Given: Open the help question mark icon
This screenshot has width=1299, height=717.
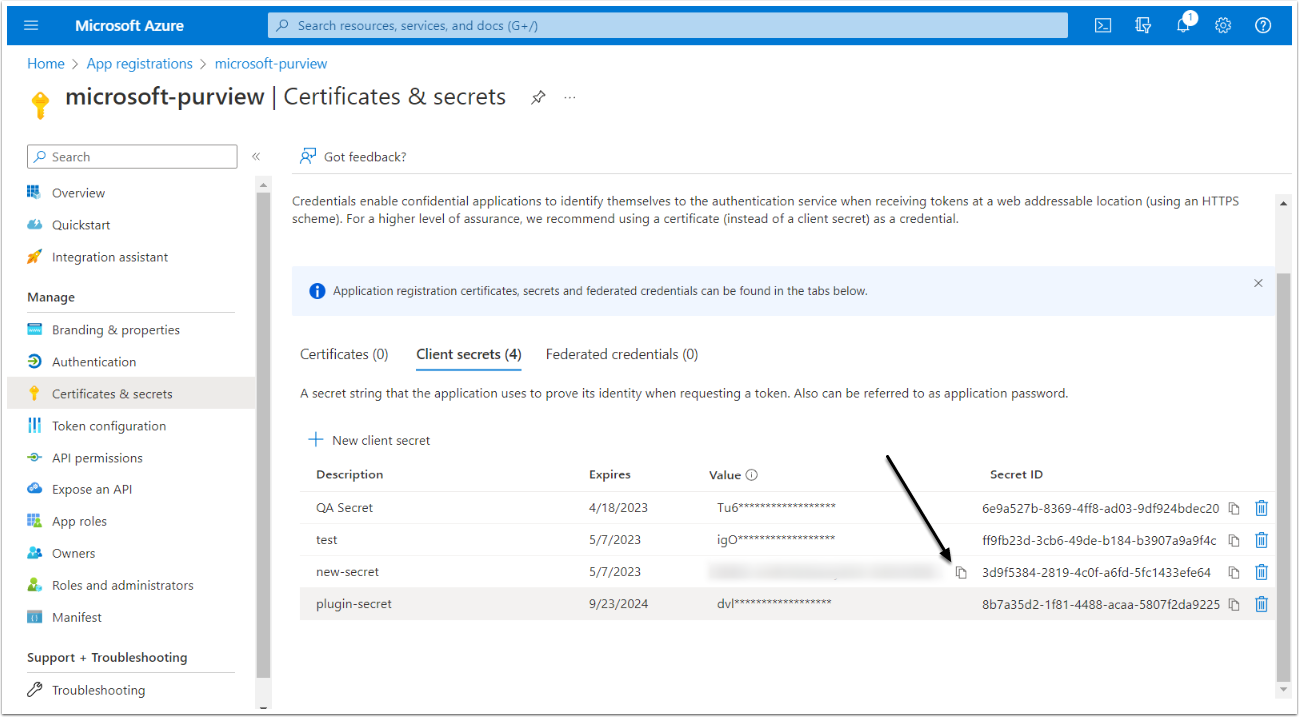Looking at the screenshot, I should [1263, 25].
